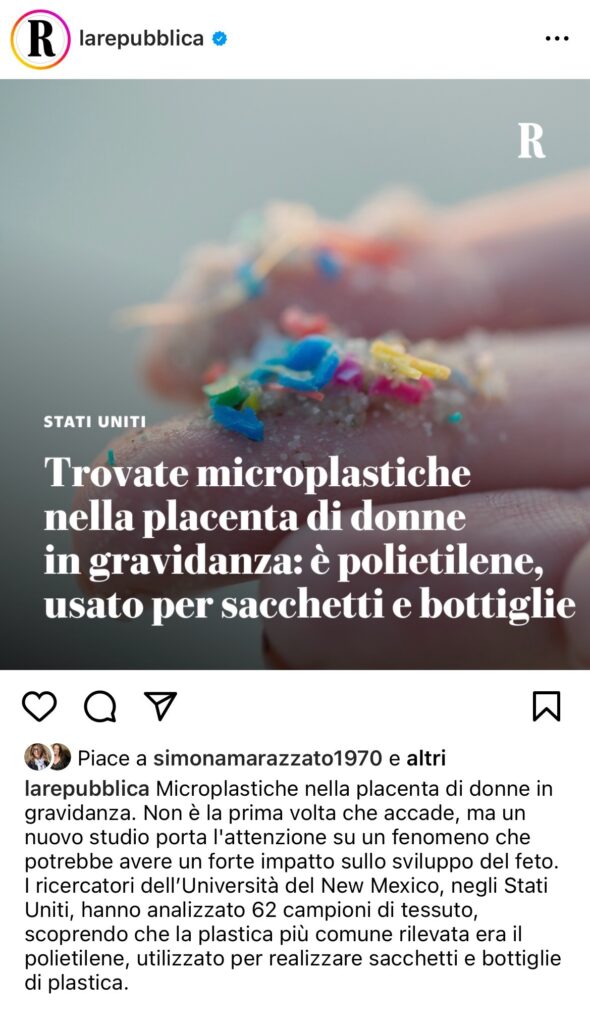Open larepubblica profile from header username
Viewport: 590px width, 1024px height.
[x=141, y=39]
